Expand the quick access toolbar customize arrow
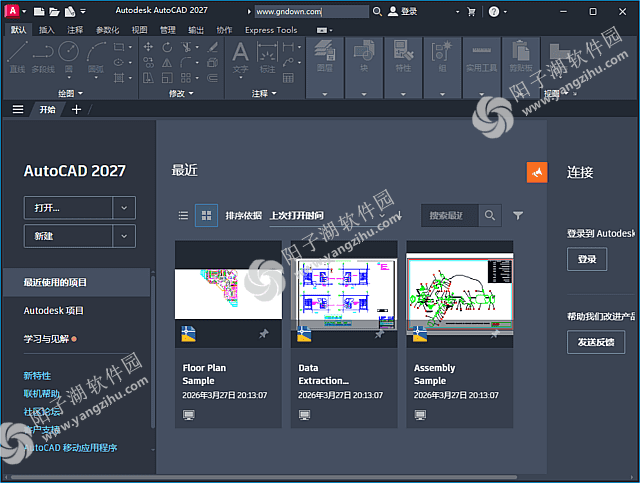Image resolution: width=640 pixels, height=483 pixels. click(83, 11)
